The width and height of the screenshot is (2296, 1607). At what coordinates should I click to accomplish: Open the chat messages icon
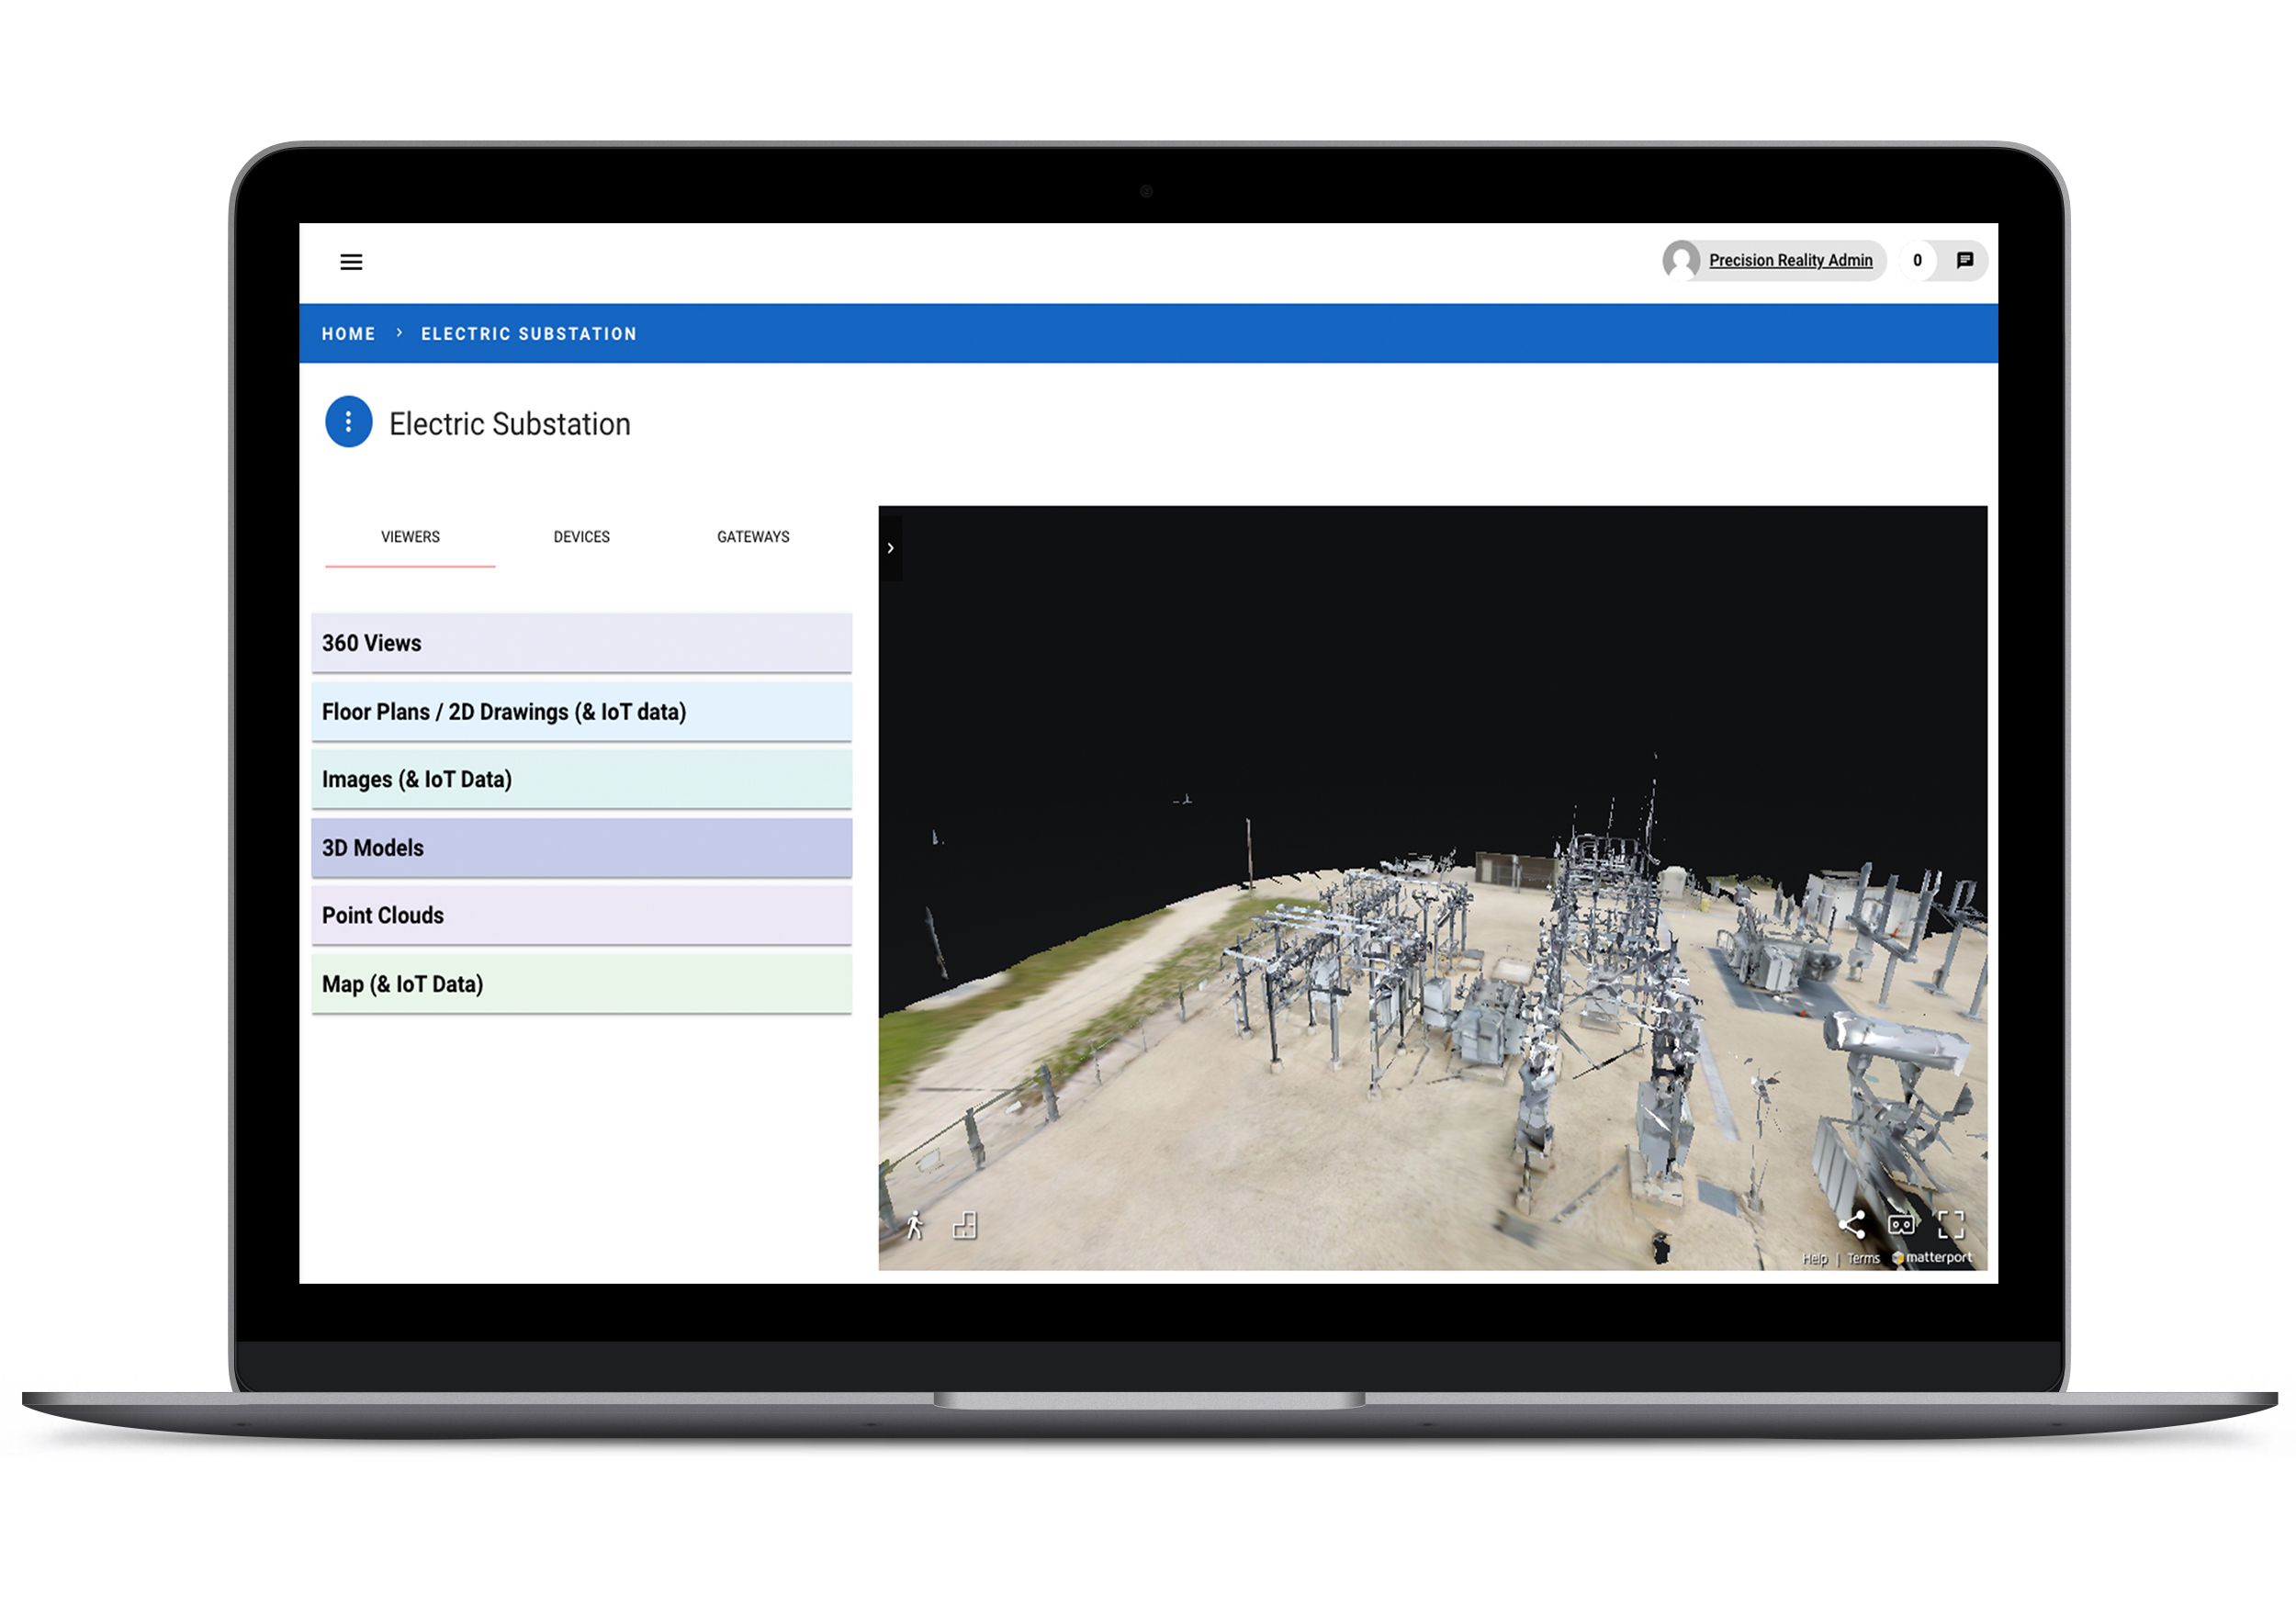pos(1964,260)
